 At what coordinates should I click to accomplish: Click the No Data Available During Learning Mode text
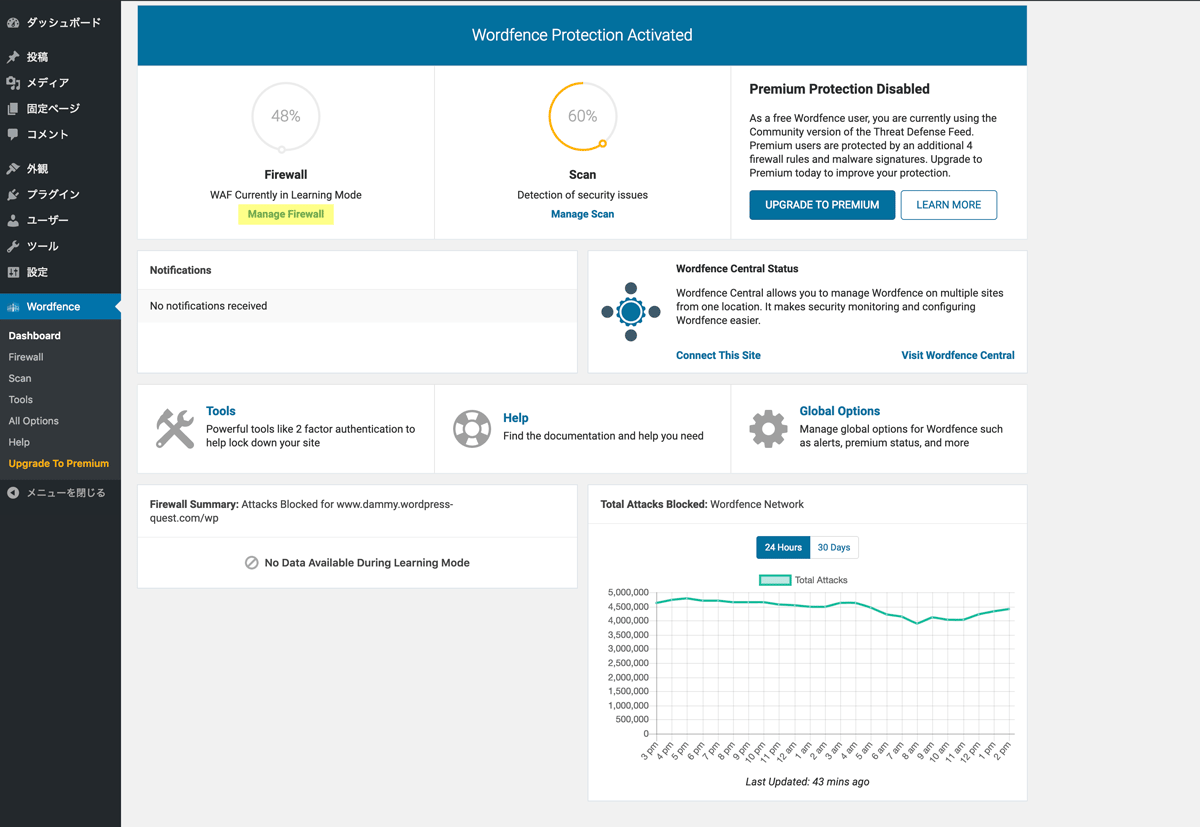[x=367, y=563]
